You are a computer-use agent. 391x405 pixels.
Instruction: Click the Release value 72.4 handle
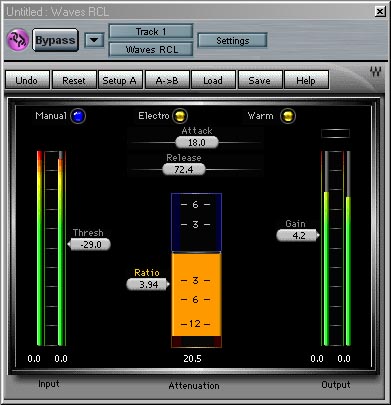[x=184, y=169]
